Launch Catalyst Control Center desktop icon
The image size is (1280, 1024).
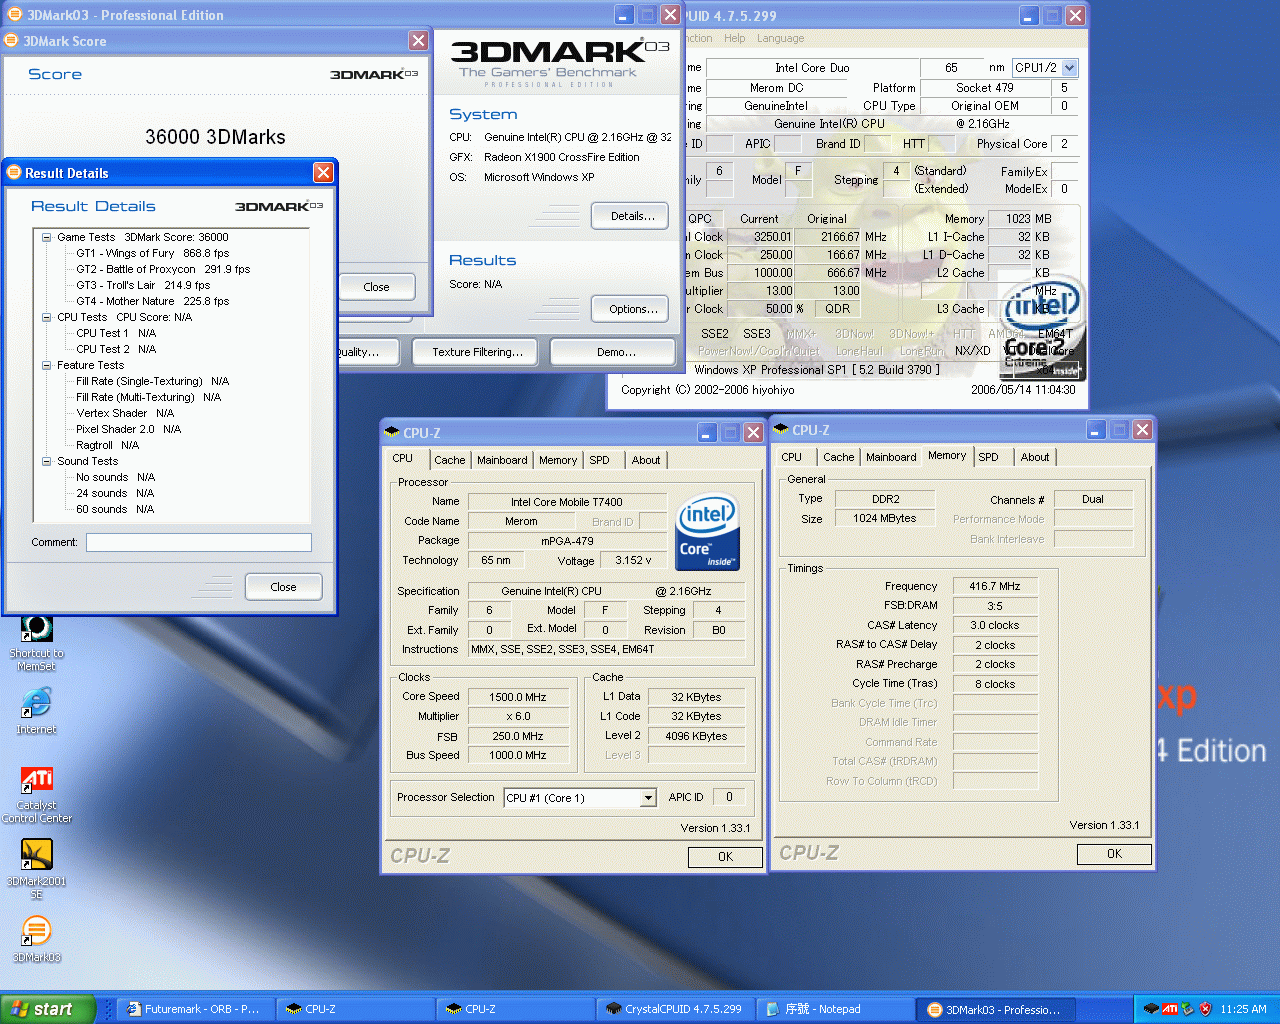(x=37, y=794)
